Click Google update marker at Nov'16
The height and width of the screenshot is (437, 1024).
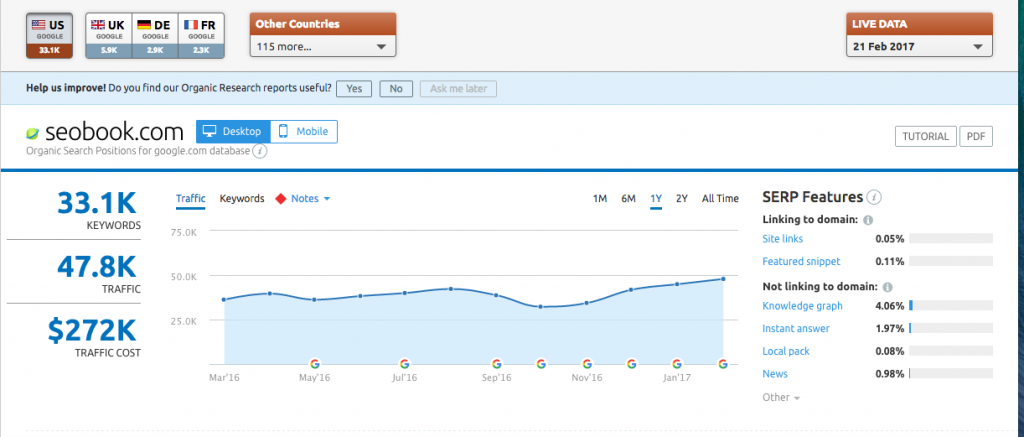pyautogui.click(x=587, y=364)
